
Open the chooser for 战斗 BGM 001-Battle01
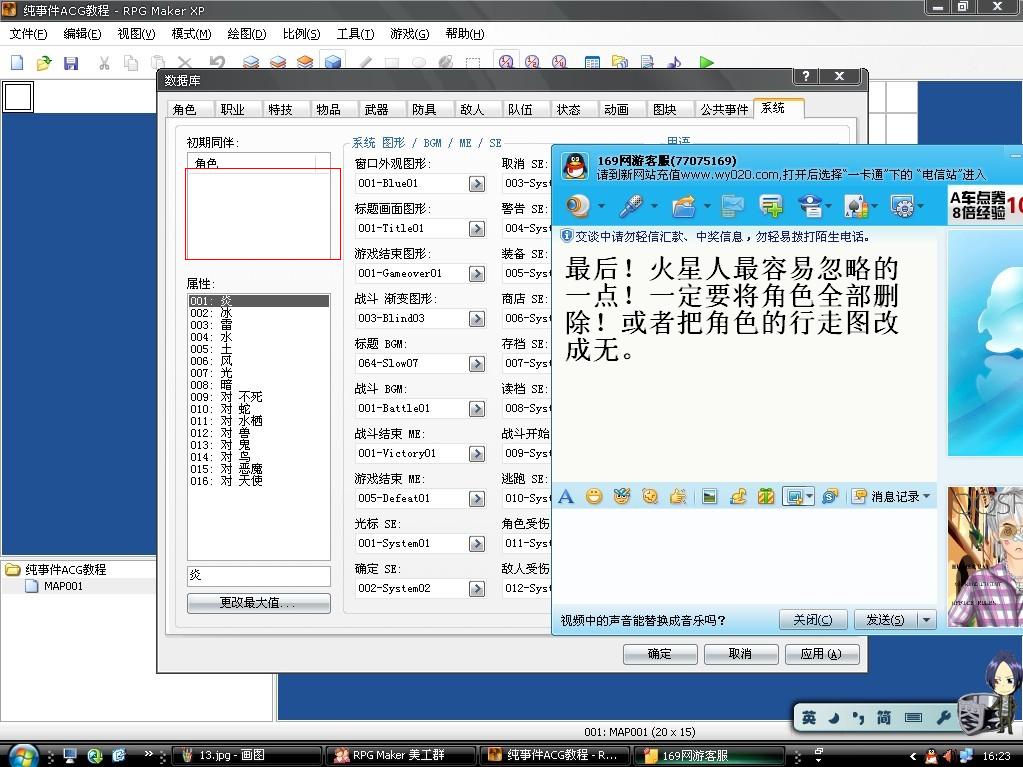coord(477,409)
